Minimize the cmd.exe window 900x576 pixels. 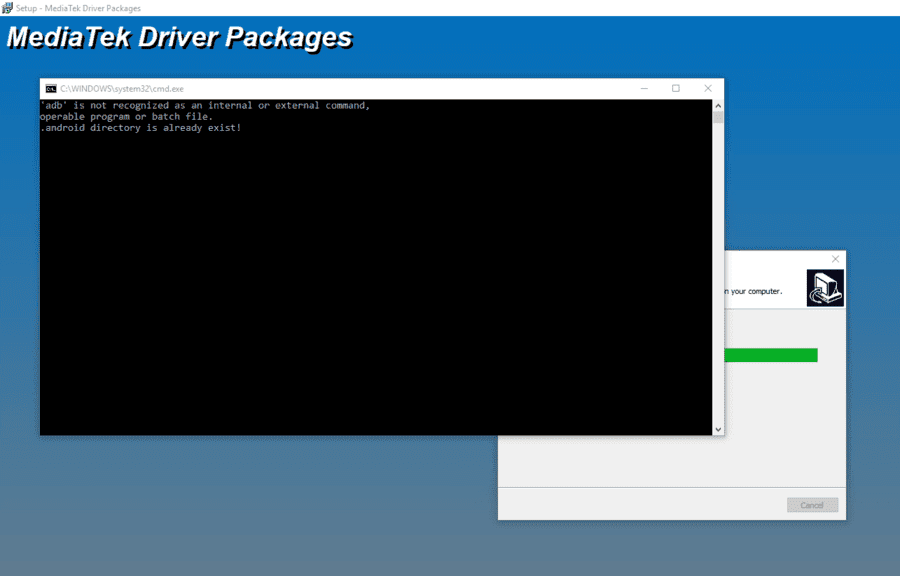tap(644, 88)
